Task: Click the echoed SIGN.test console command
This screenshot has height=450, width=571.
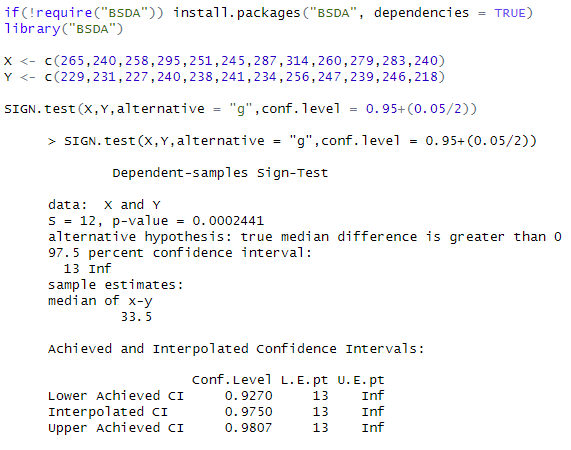Action: click(x=292, y=141)
